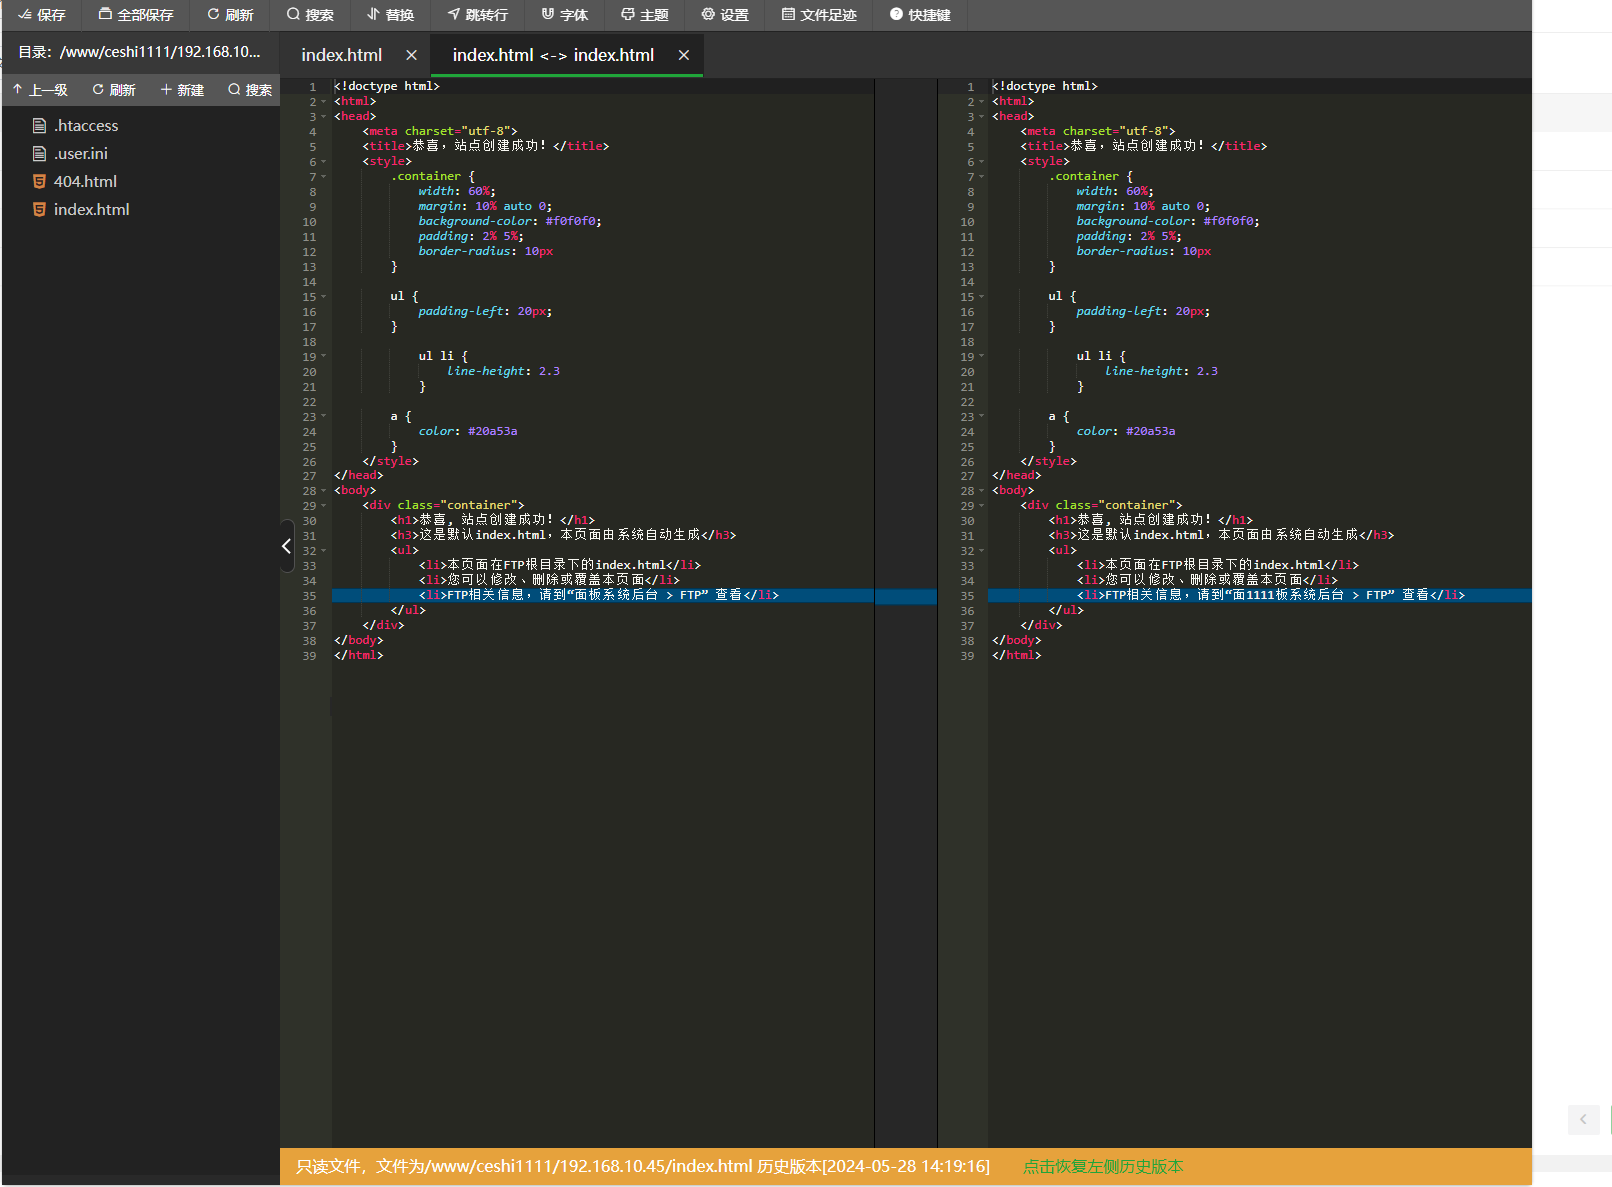Click the 404.html HTML5 icon
The width and height of the screenshot is (1612, 1187).
[x=39, y=181]
